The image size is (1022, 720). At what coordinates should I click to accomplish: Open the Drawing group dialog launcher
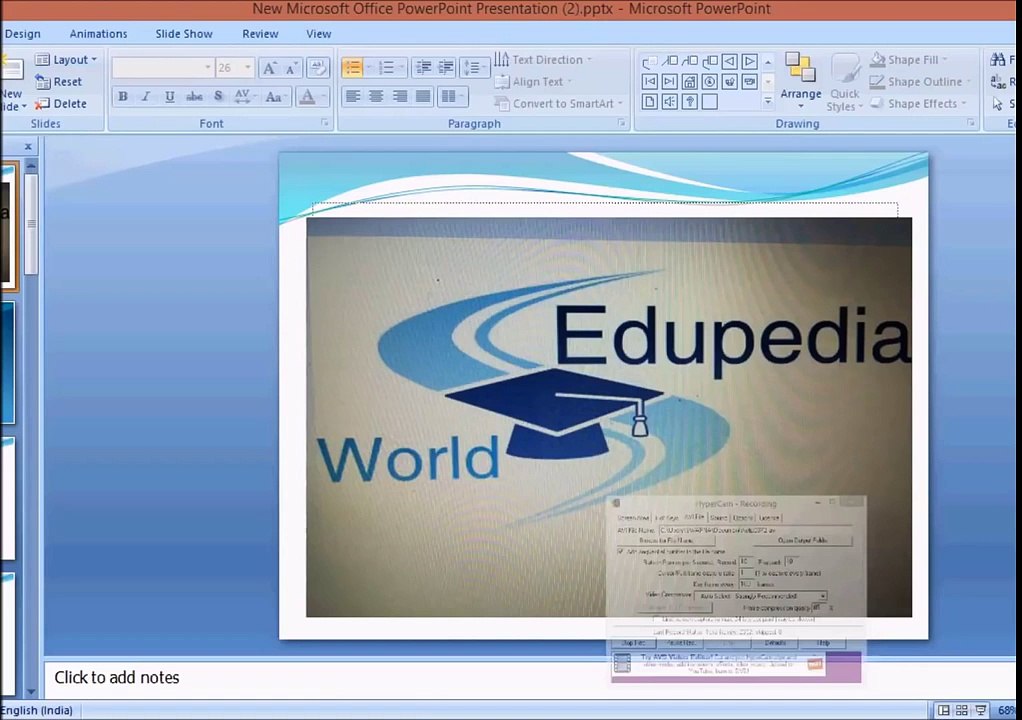click(x=971, y=123)
